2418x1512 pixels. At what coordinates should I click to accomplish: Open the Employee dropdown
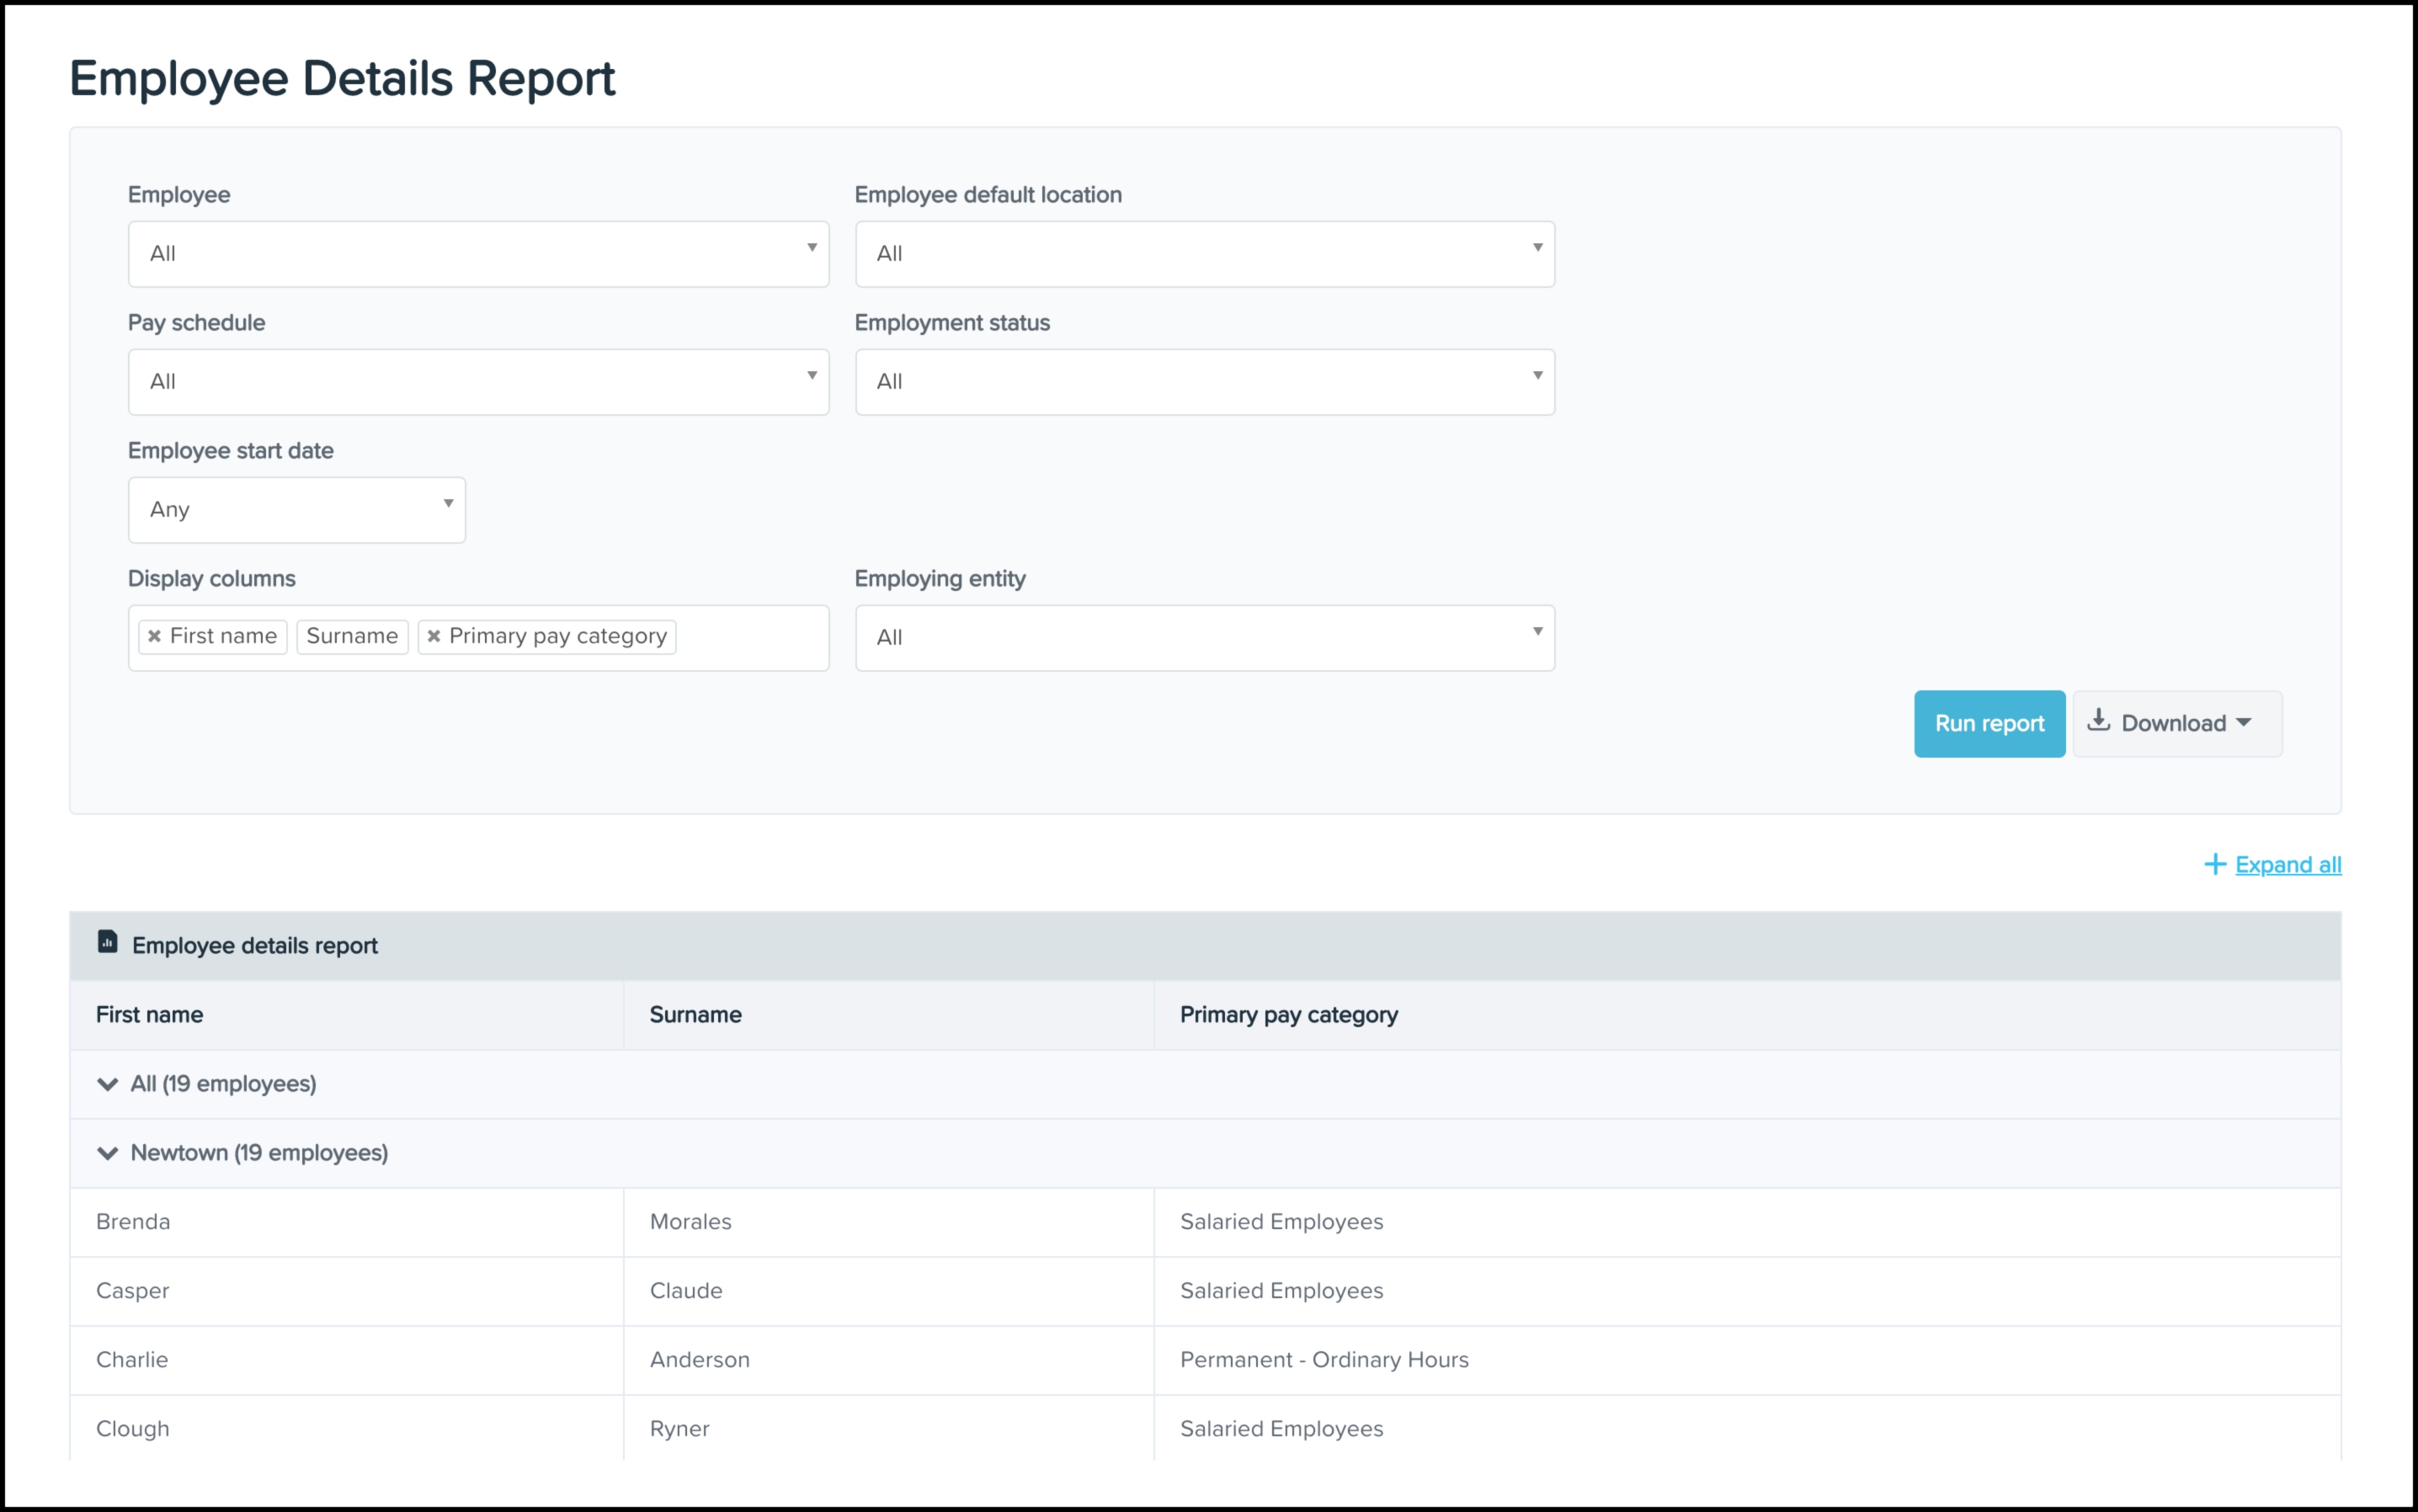(x=478, y=254)
